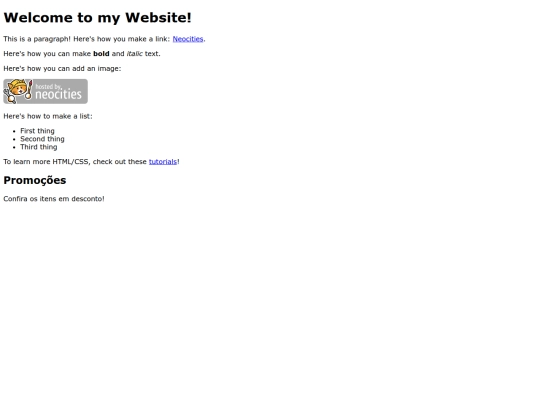Click the italic word in the paragraph

click(134, 54)
